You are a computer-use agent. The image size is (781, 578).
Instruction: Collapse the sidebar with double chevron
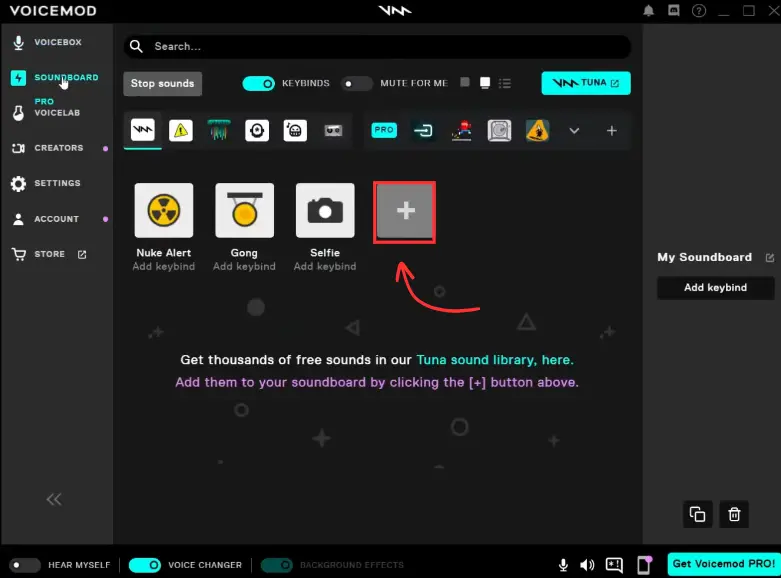click(54, 499)
